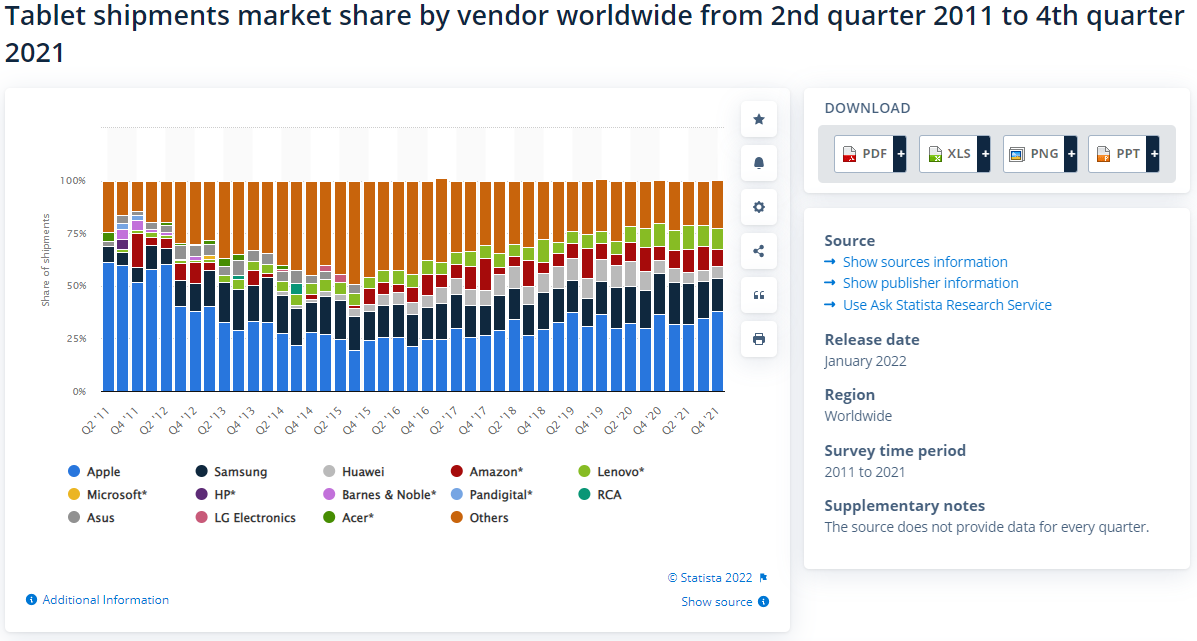Viewport: 1197px width, 641px height.
Task: Click the flag icon beside Statista 2022
Action: coord(763,578)
